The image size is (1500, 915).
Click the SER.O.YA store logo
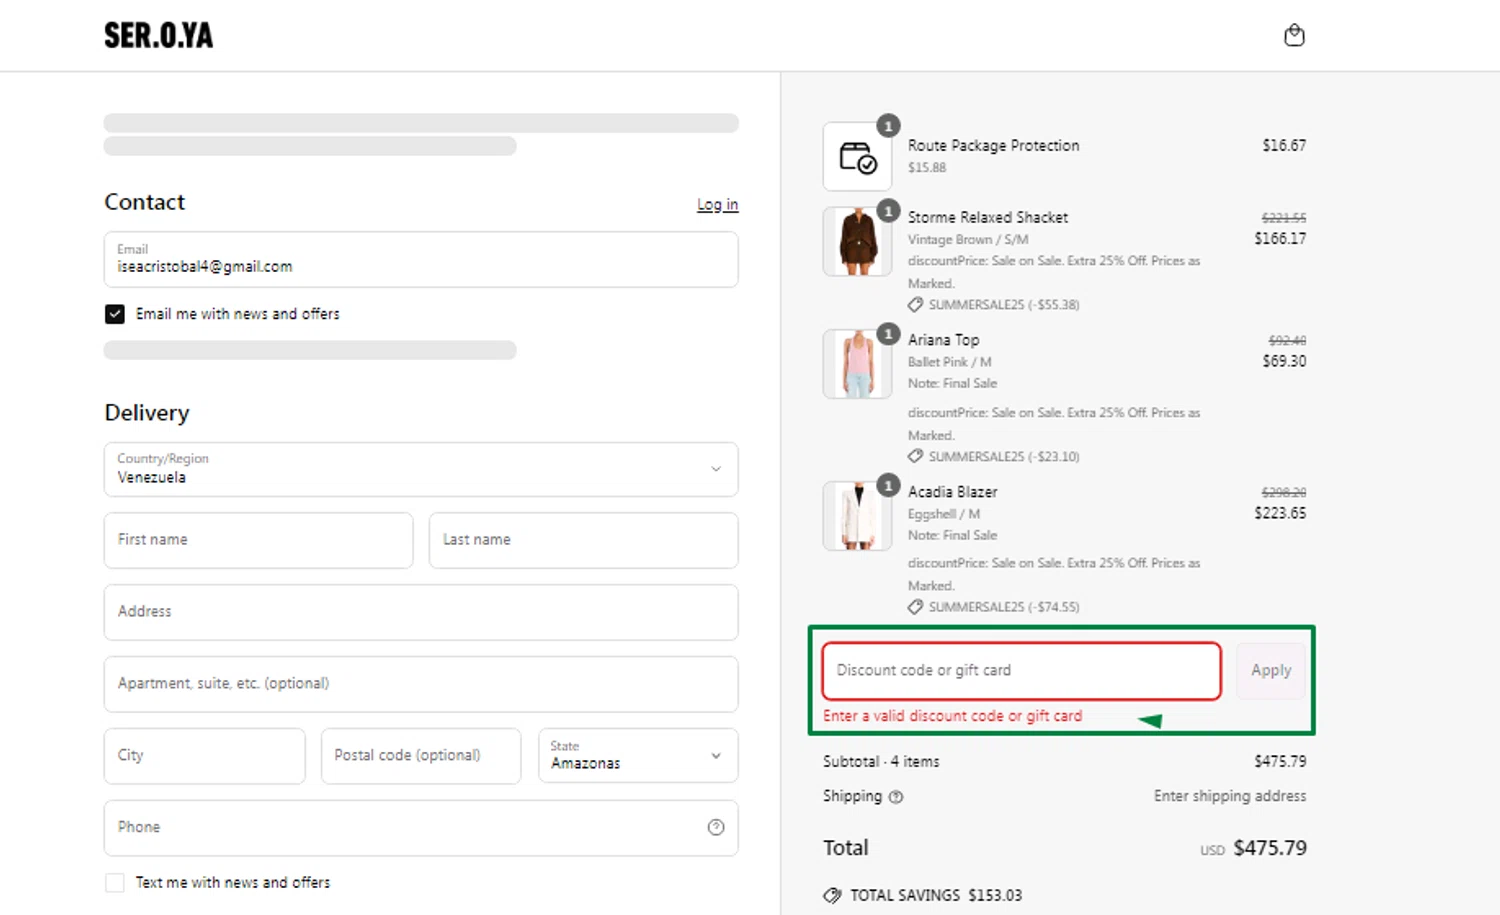click(159, 36)
